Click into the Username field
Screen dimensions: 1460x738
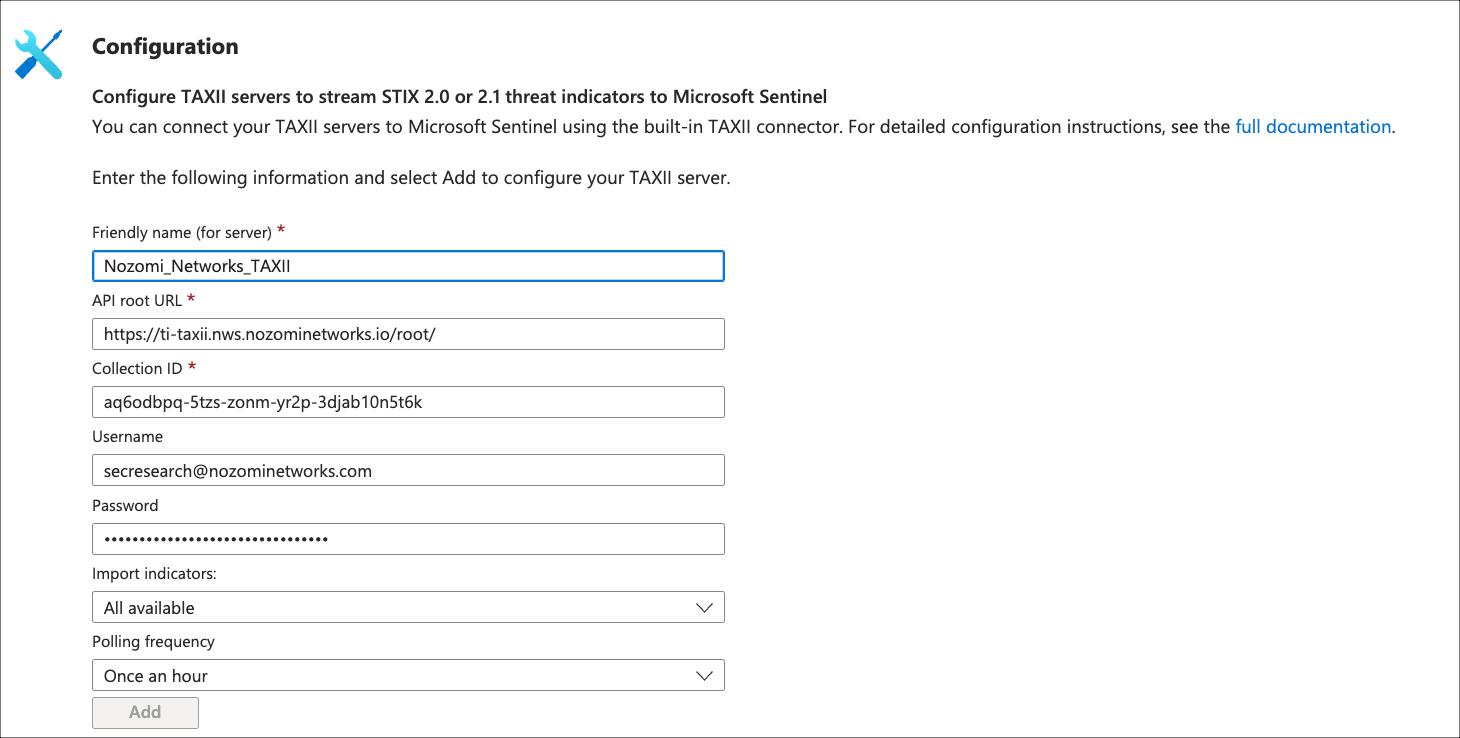tap(408, 470)
